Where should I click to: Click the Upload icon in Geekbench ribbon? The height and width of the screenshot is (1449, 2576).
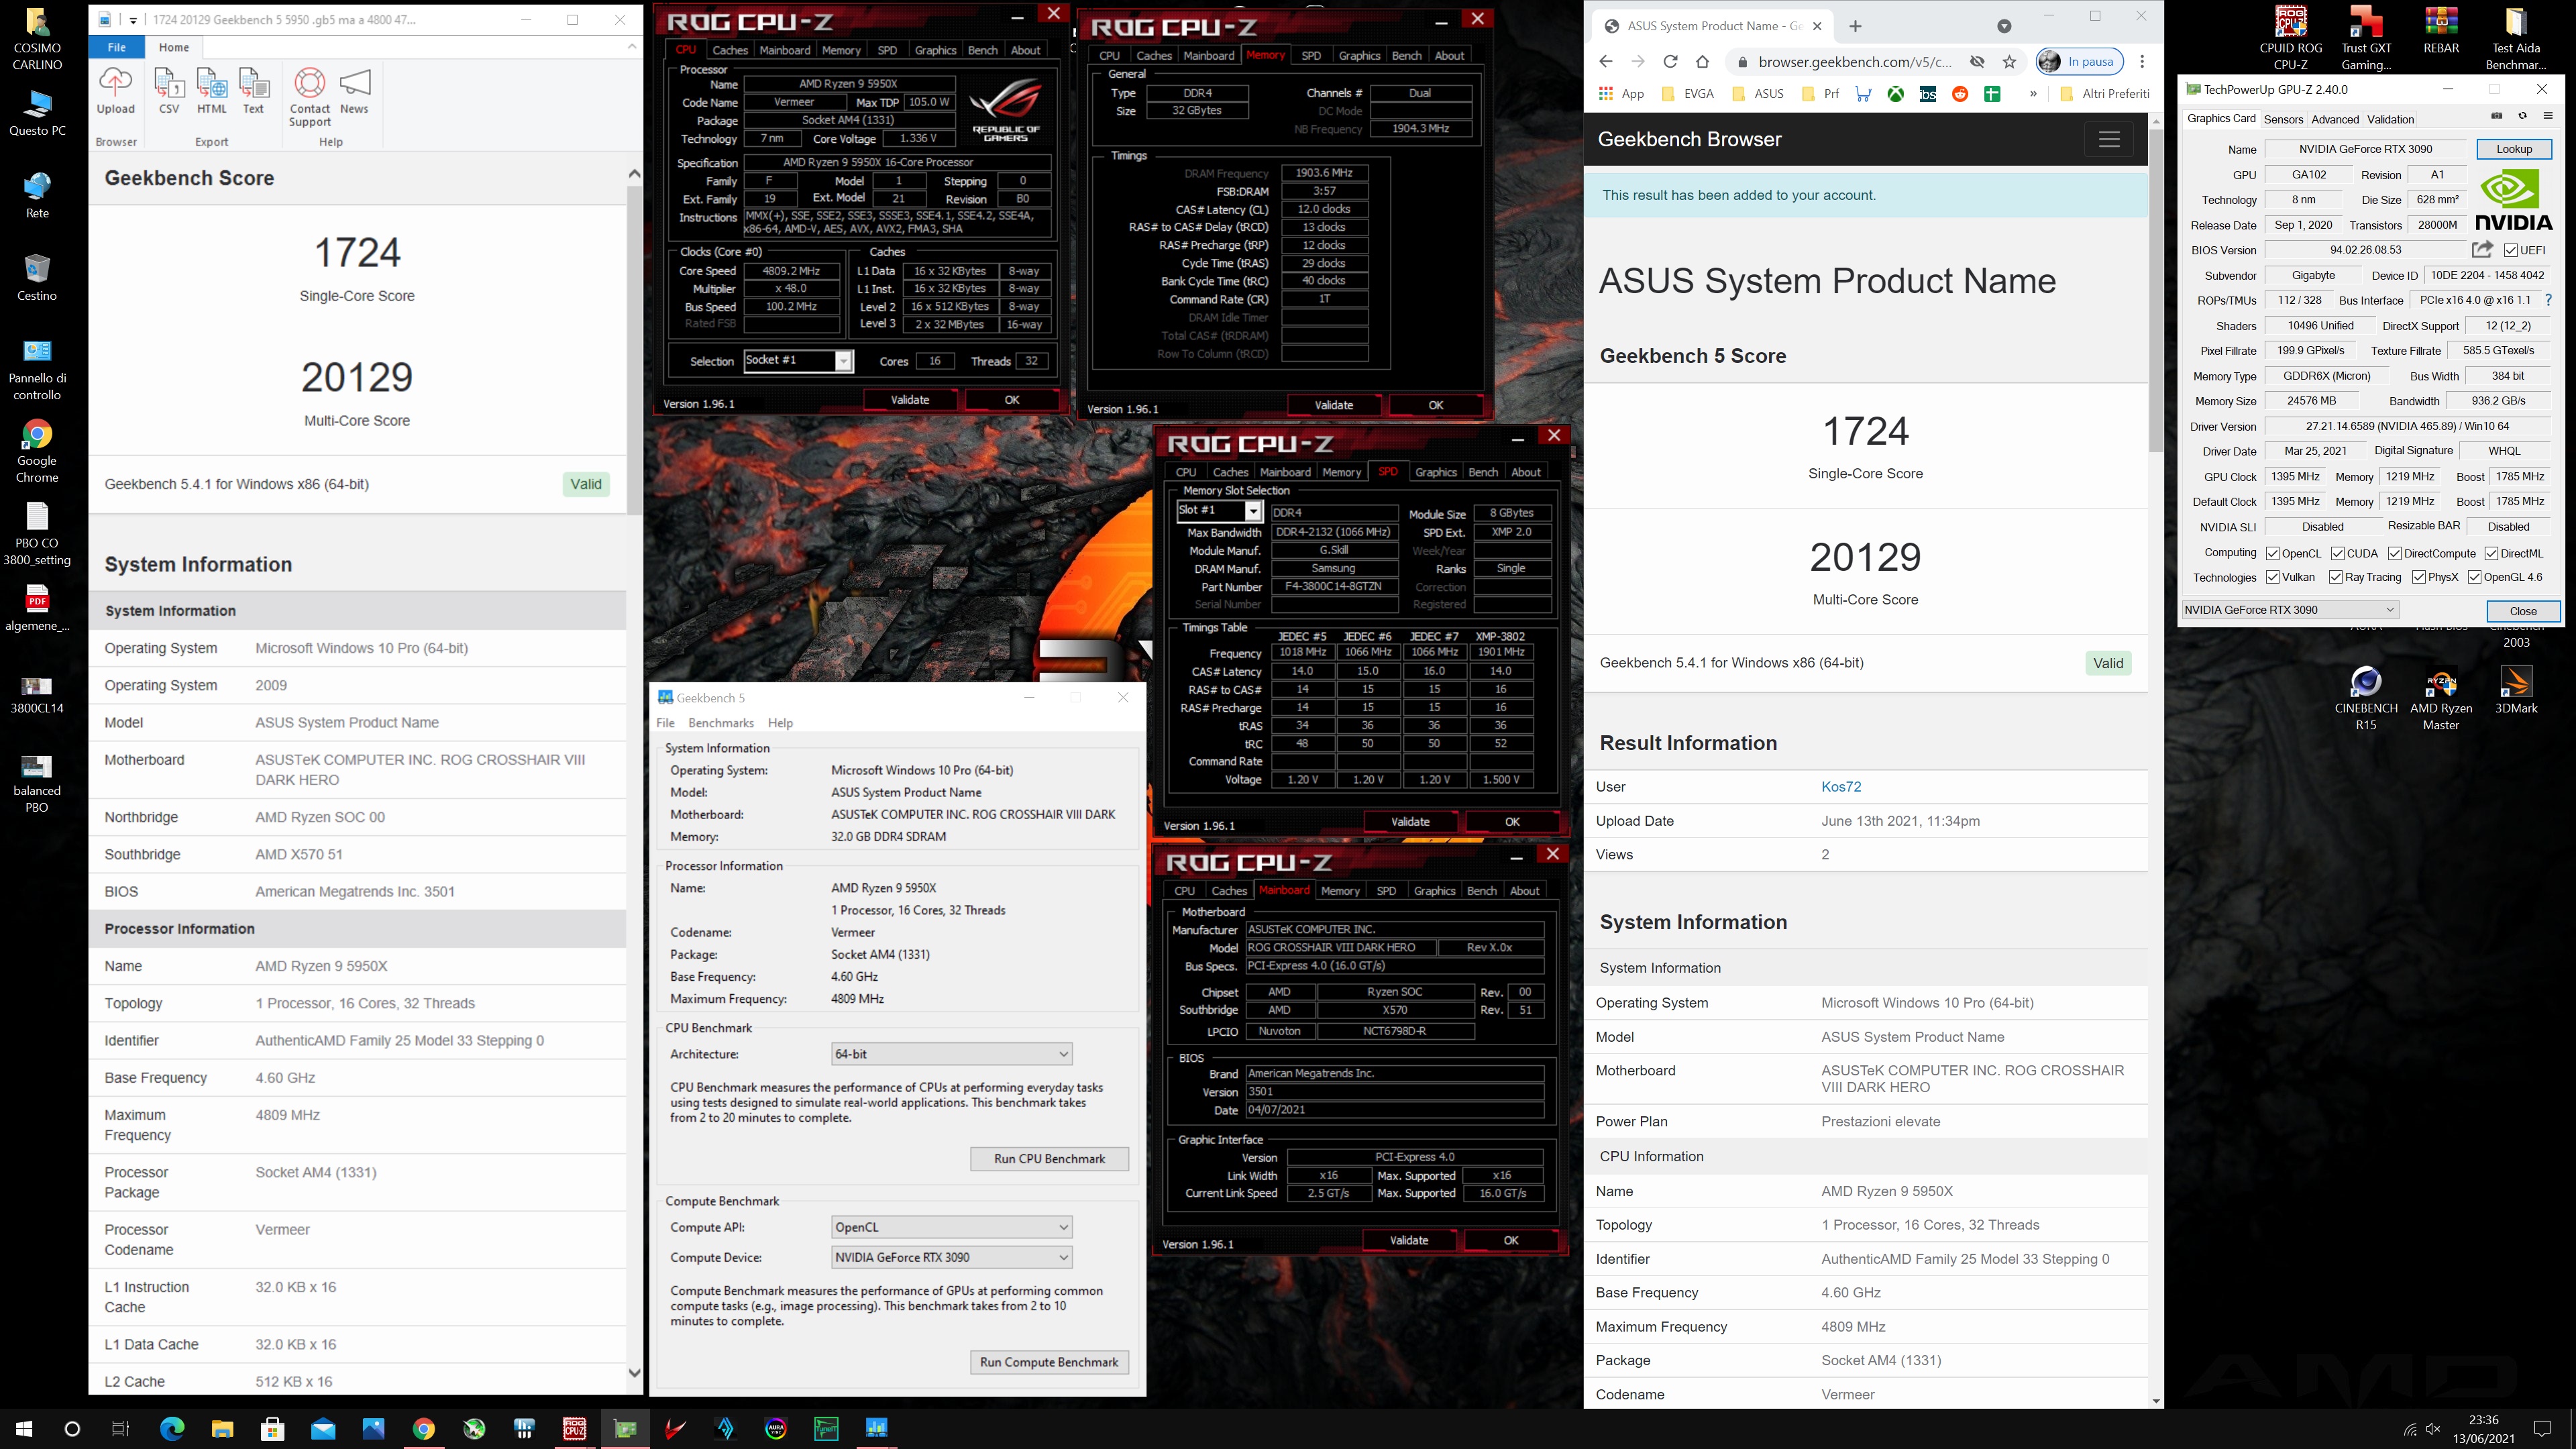pos(115,91)
